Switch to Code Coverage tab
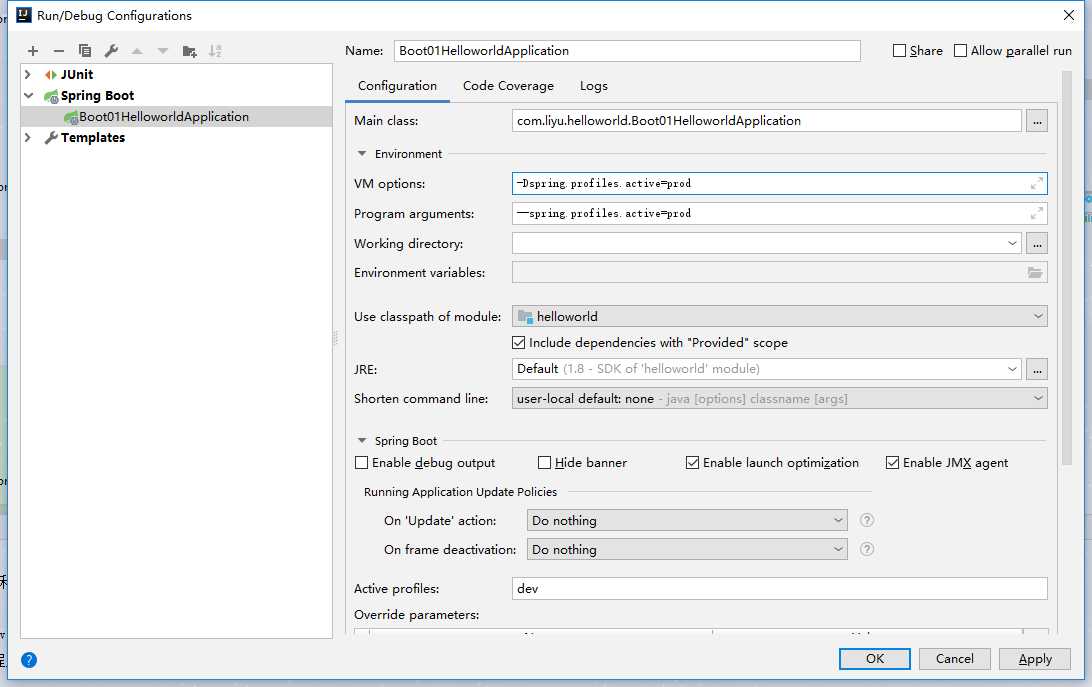Image resolution: width=1092 pixels, height=687 pixels. (x=508, y=86)
